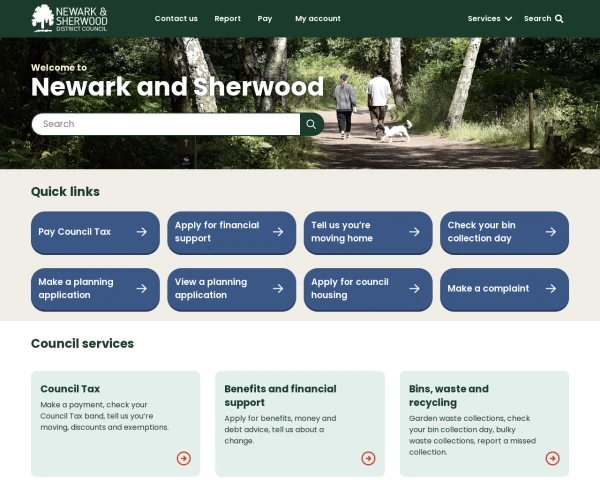
Task: Click the arrow on Make a complaint
Action: 551,288
